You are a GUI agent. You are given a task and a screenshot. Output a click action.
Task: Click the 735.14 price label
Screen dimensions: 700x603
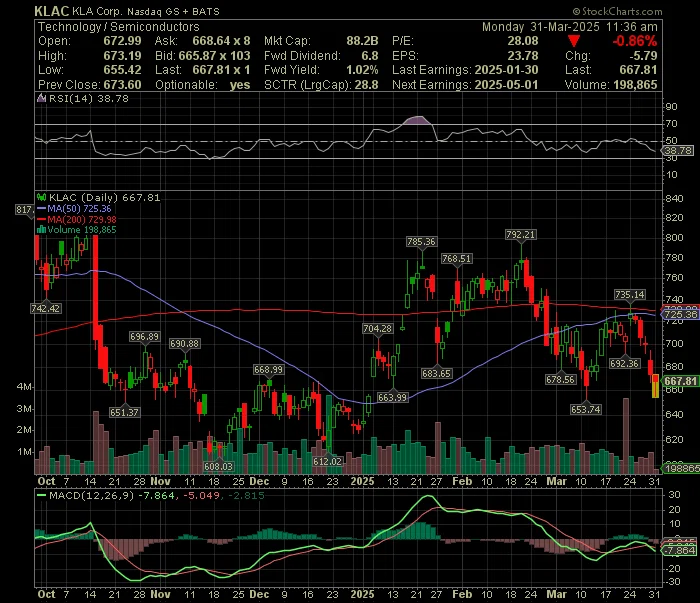tap(629, 295)
